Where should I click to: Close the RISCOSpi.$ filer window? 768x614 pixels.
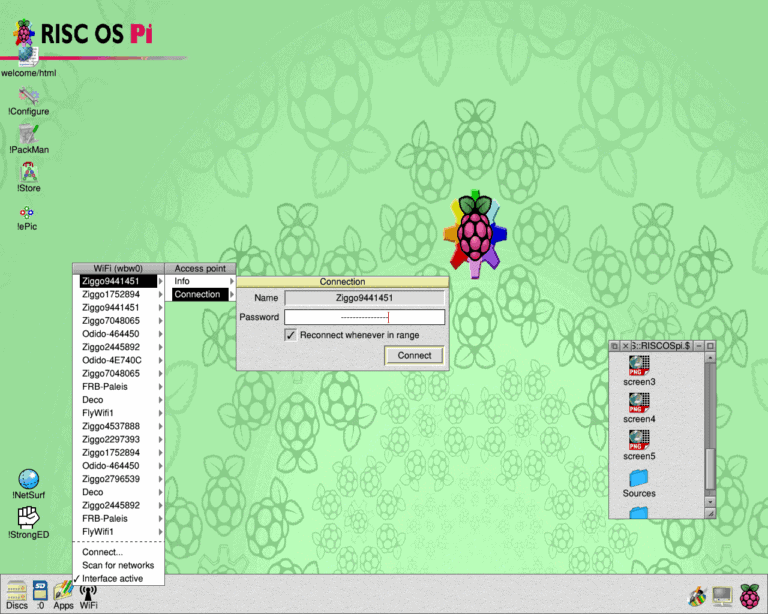(625, 346)
